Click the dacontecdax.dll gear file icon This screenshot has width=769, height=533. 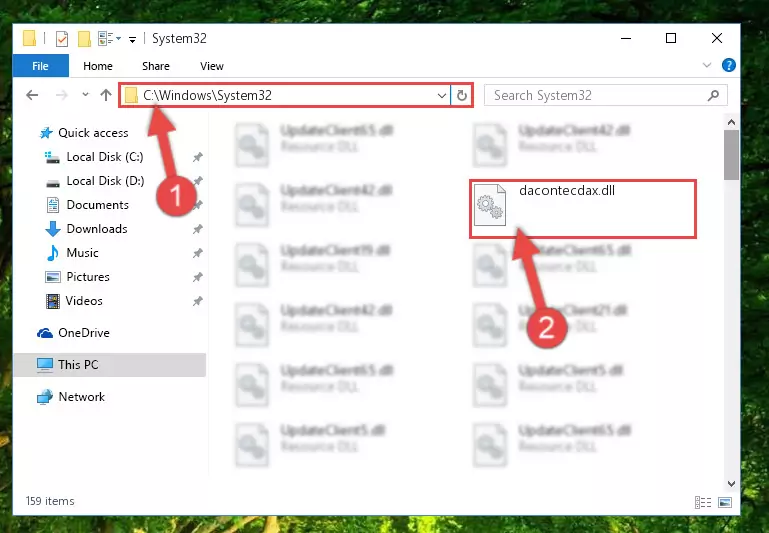(490, 204)
